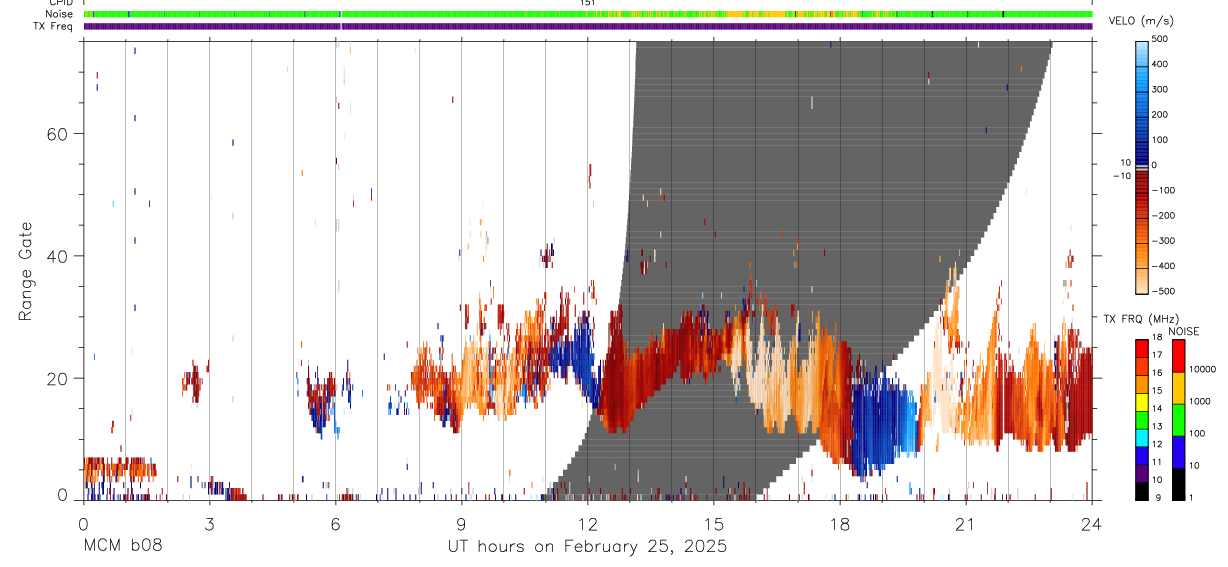Click the 'UT hours on February 25, 2025' label
Viewport: 1228px width, 567px height.
(x=586, y=547)
